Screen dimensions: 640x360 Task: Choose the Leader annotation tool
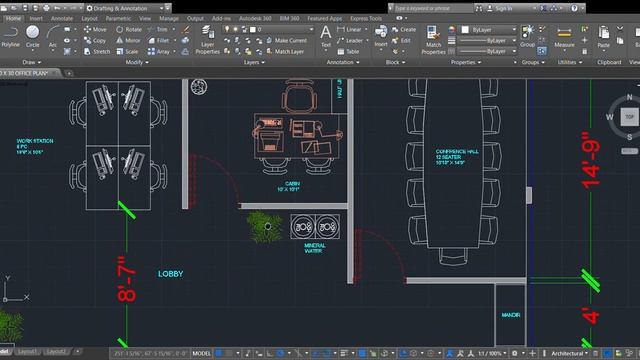click(x=350, y=40)
